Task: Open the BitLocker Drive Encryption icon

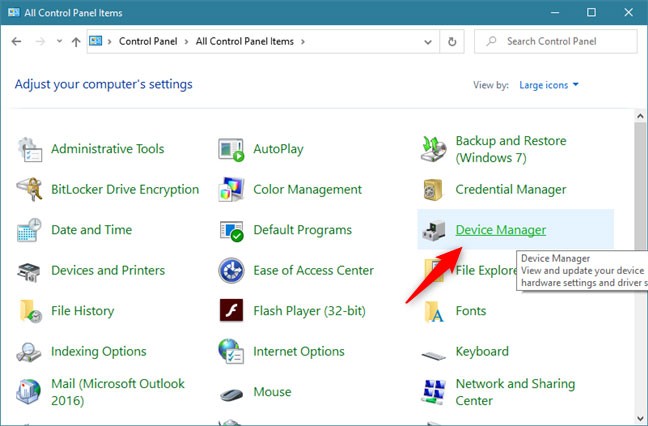Action: pos(30,190)
